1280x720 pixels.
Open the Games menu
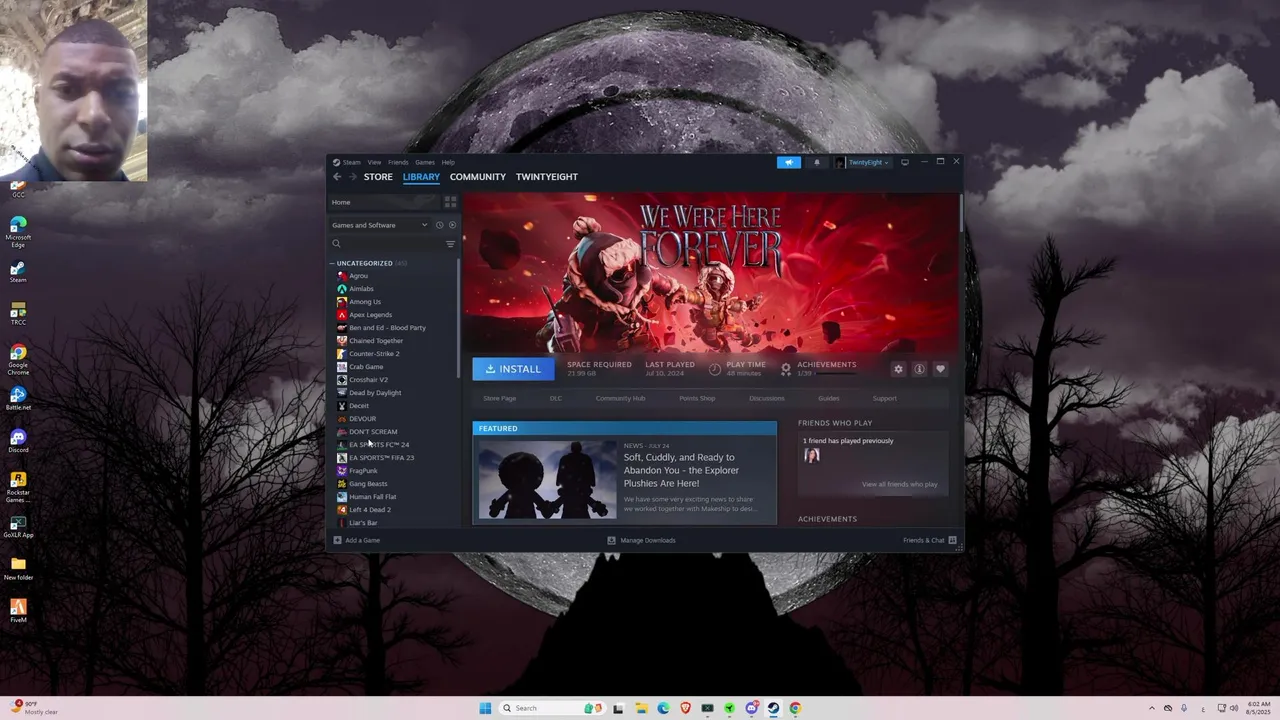click(425, 162)
